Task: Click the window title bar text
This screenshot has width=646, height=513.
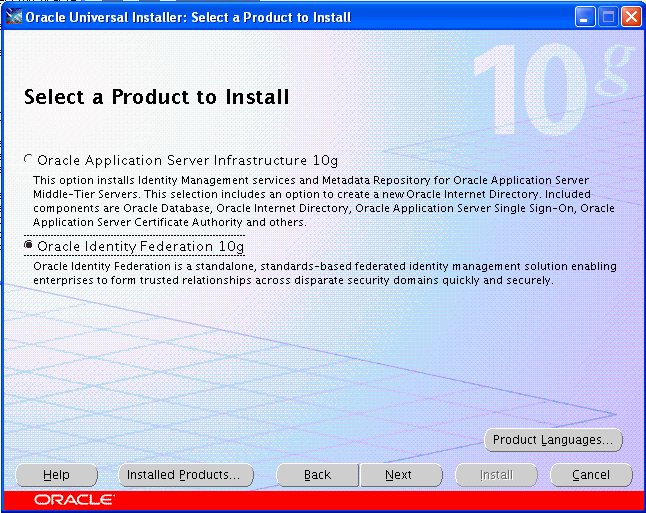Action: click(188, 17)
